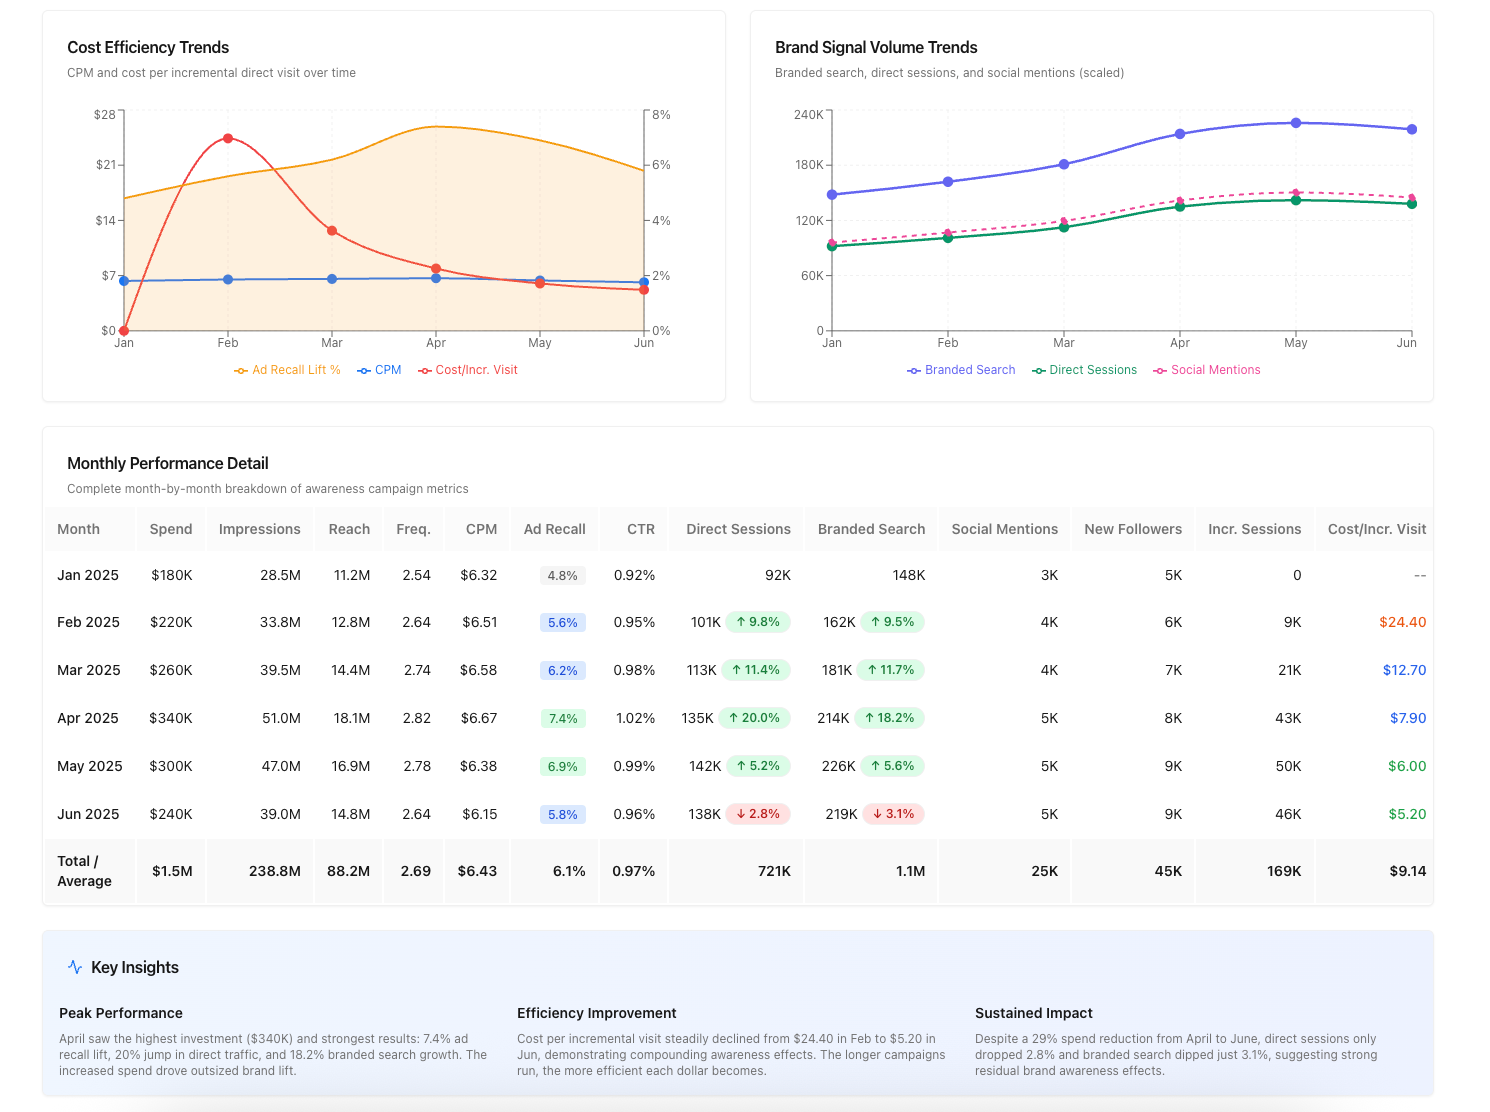
Task: Hide the Social Mentions series
Action: tap(1207, 369)
